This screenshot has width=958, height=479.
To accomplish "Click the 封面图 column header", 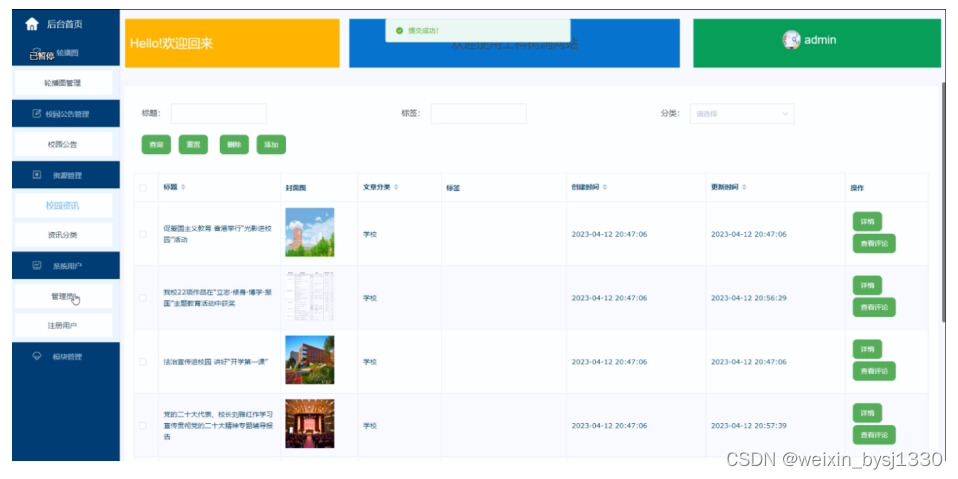I will (296, 188).
